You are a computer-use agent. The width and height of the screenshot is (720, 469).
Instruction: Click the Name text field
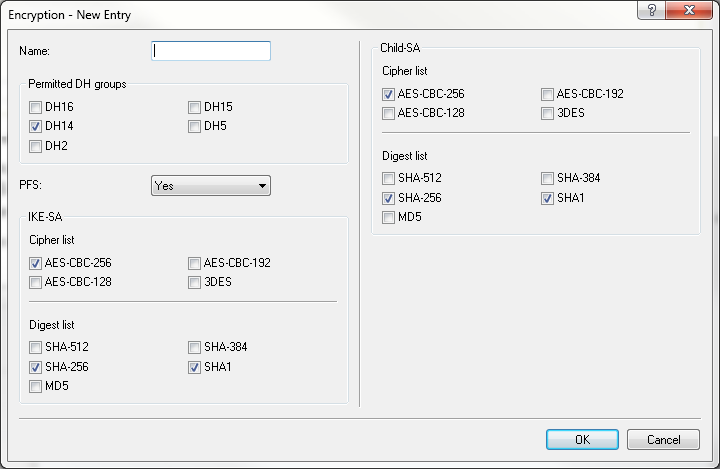tap(211, 51)
